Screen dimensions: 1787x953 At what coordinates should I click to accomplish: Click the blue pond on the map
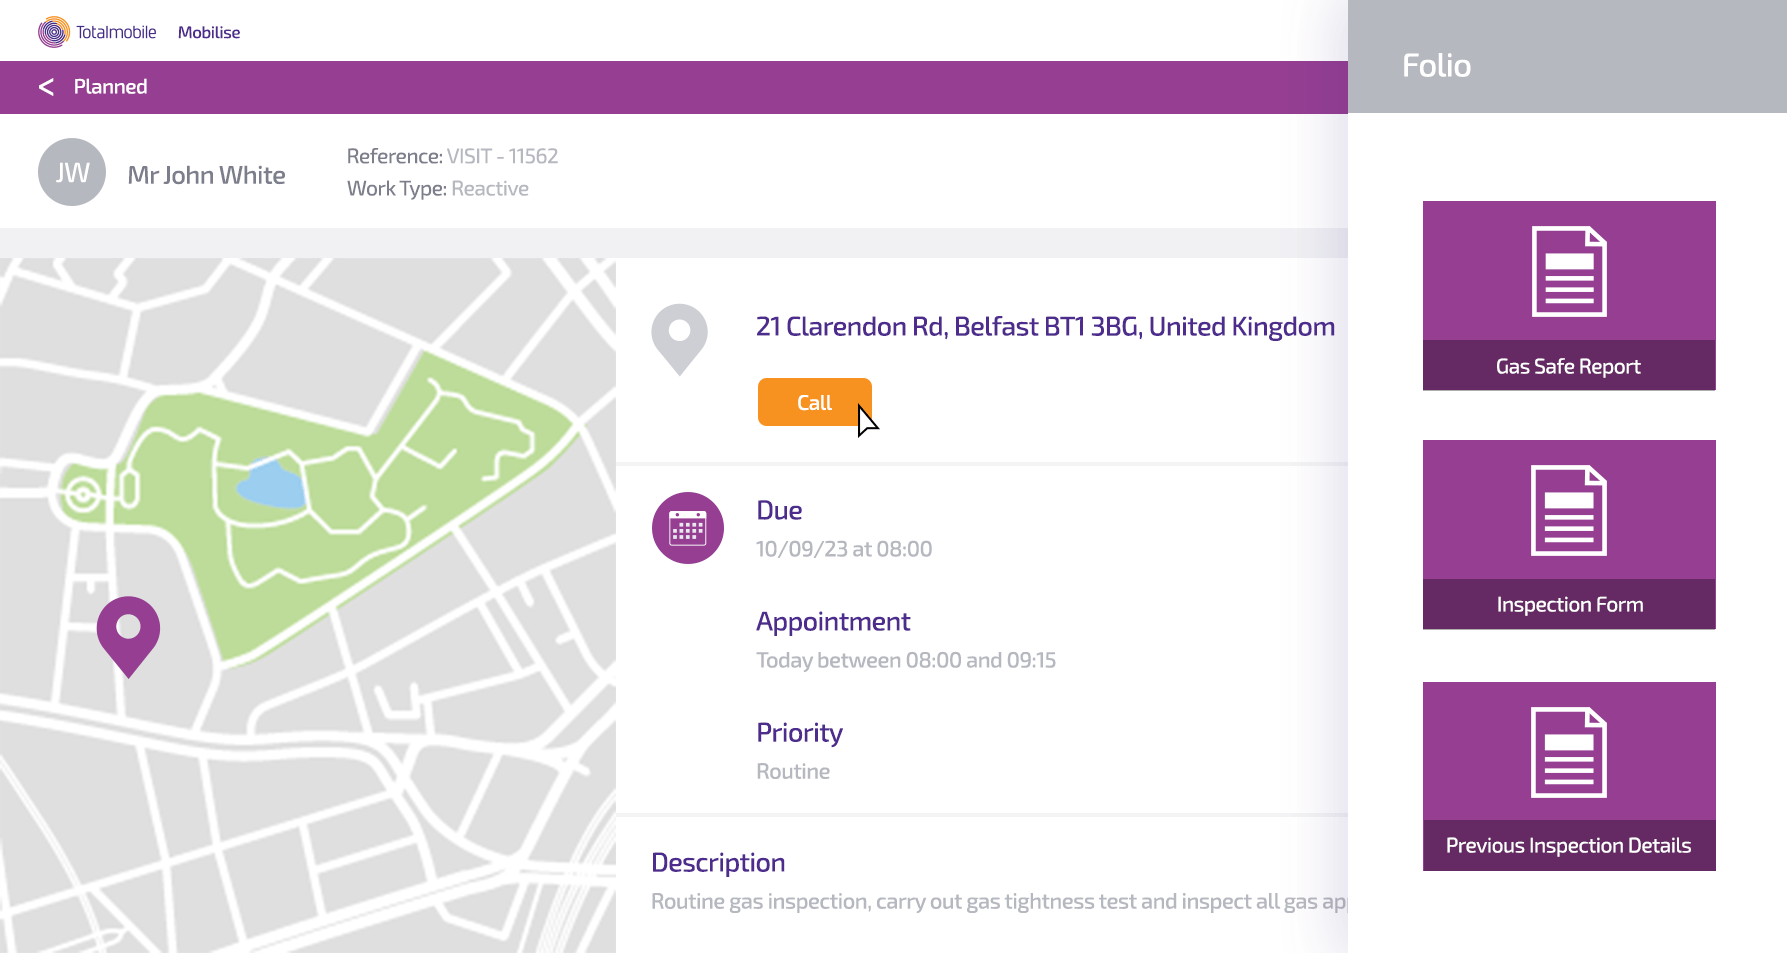270,485
